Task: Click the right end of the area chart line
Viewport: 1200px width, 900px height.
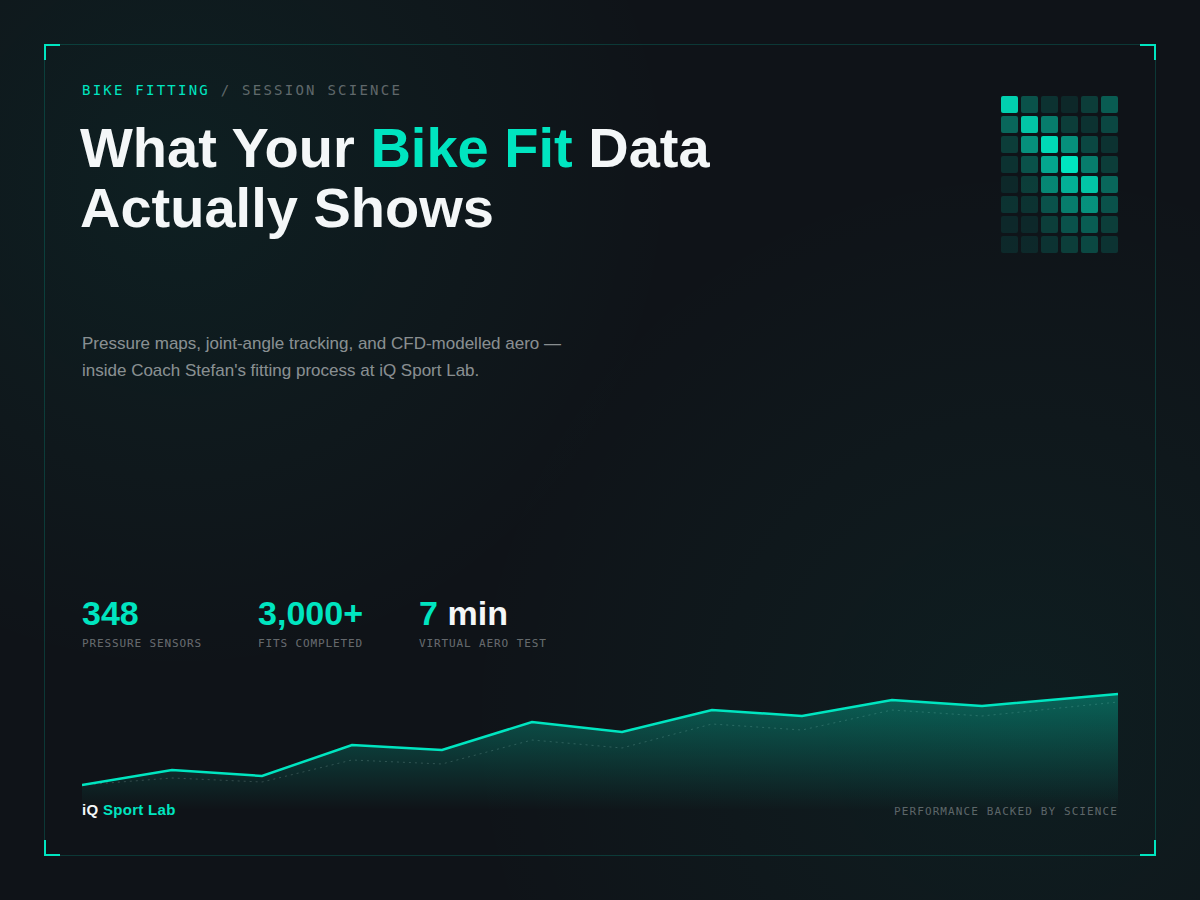Action: 1116,694
